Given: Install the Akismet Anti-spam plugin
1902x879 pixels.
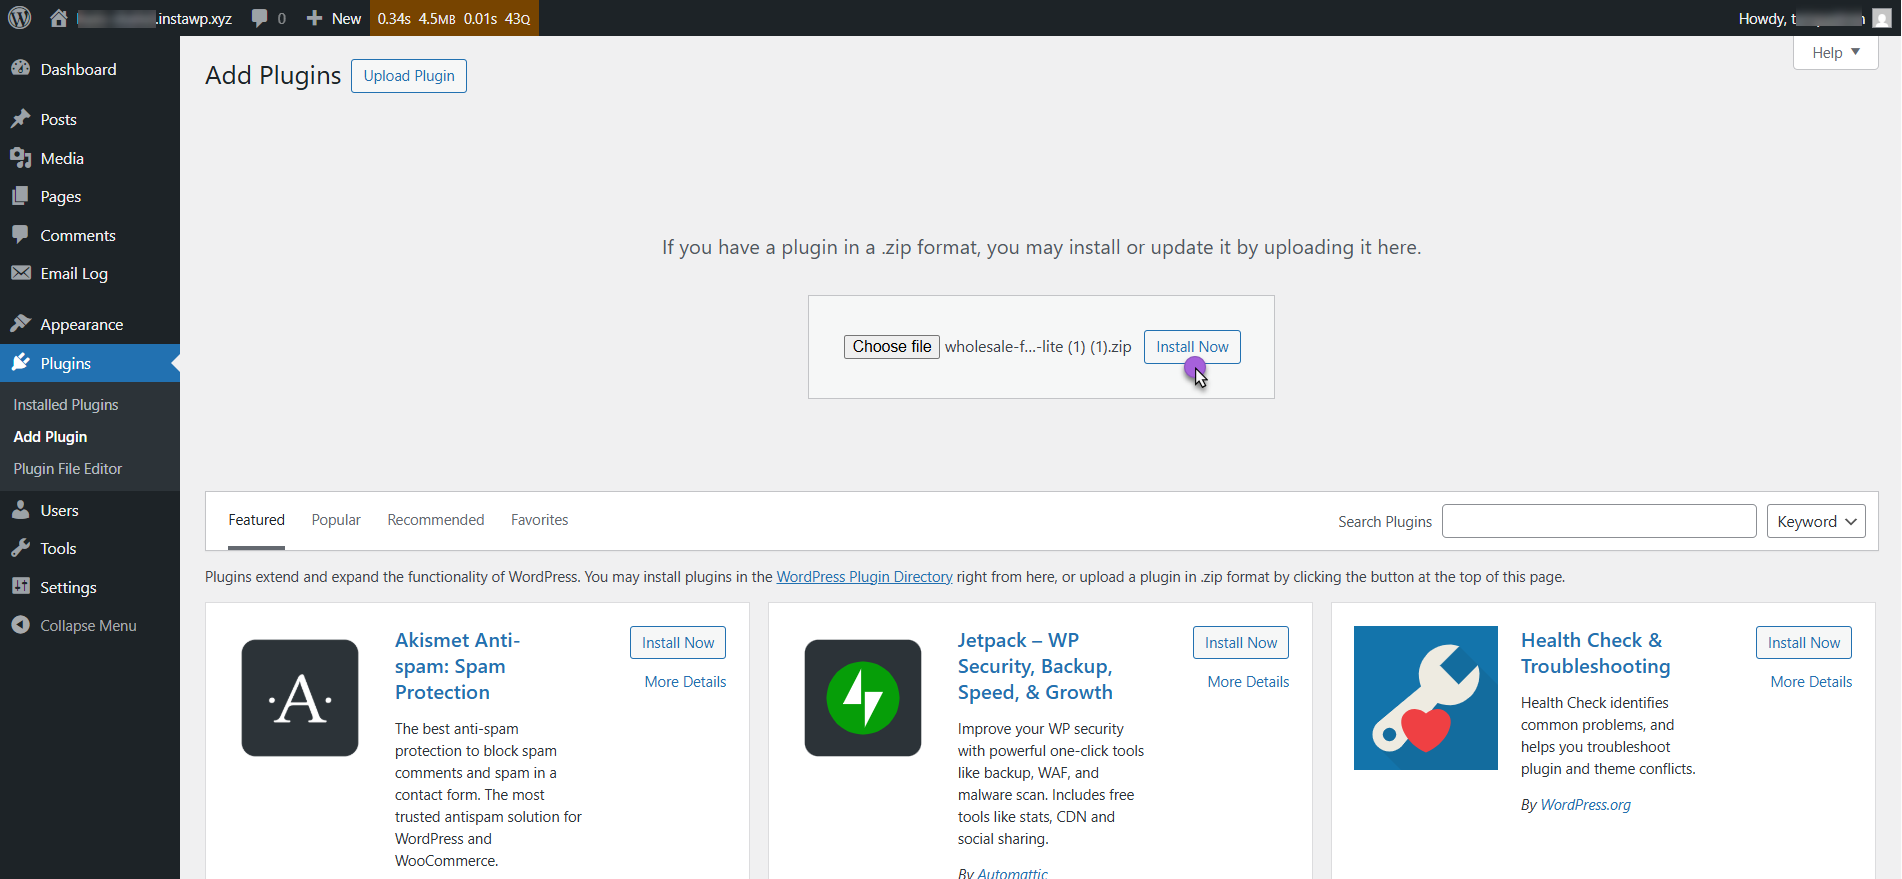Looking at the screenshot, I should (678, 643).
